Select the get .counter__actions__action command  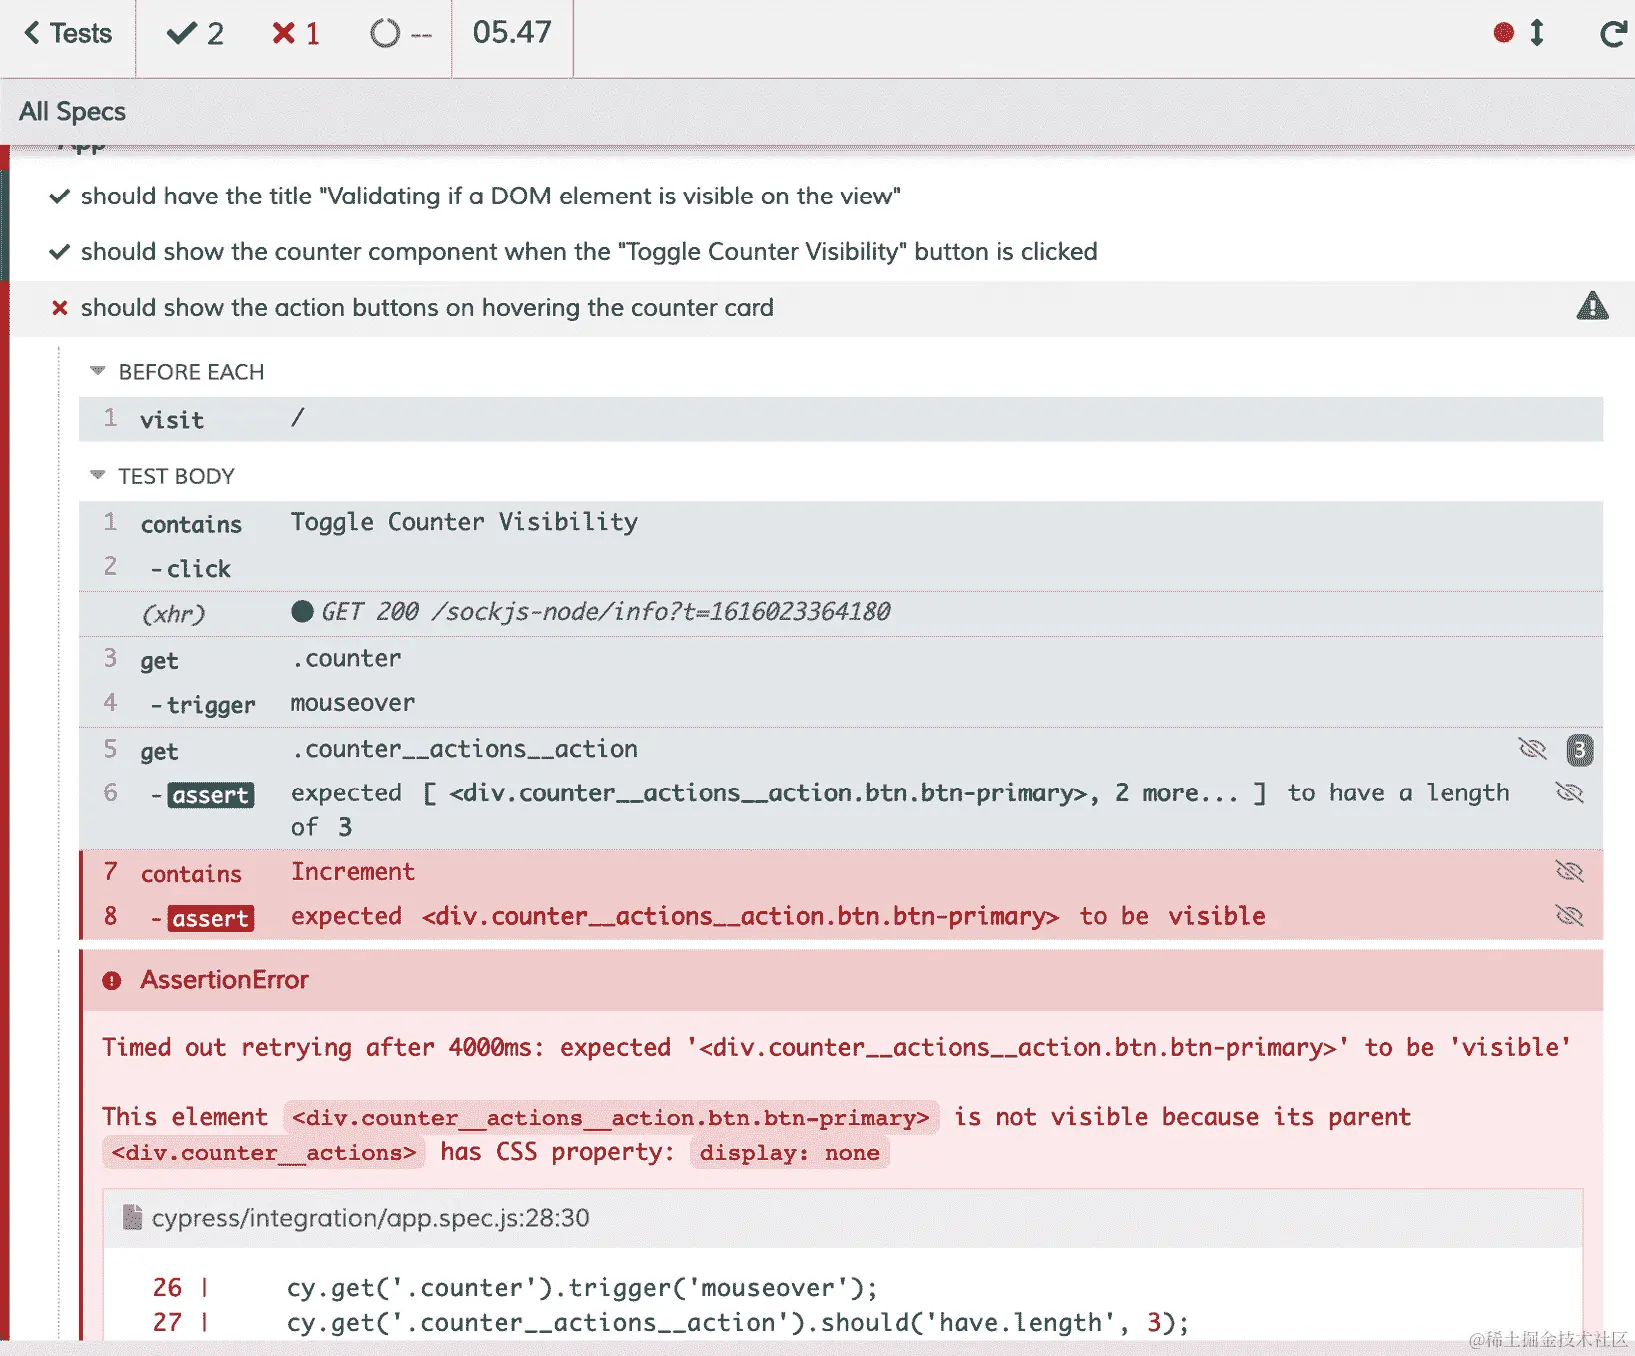[840, 750]
